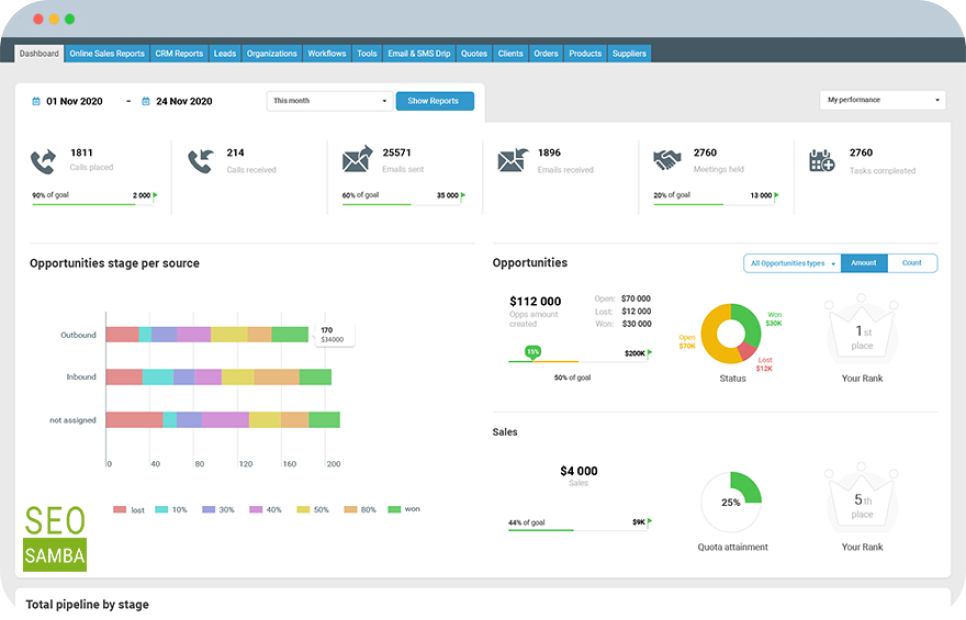Click the Show Reports button

(433, 101)
